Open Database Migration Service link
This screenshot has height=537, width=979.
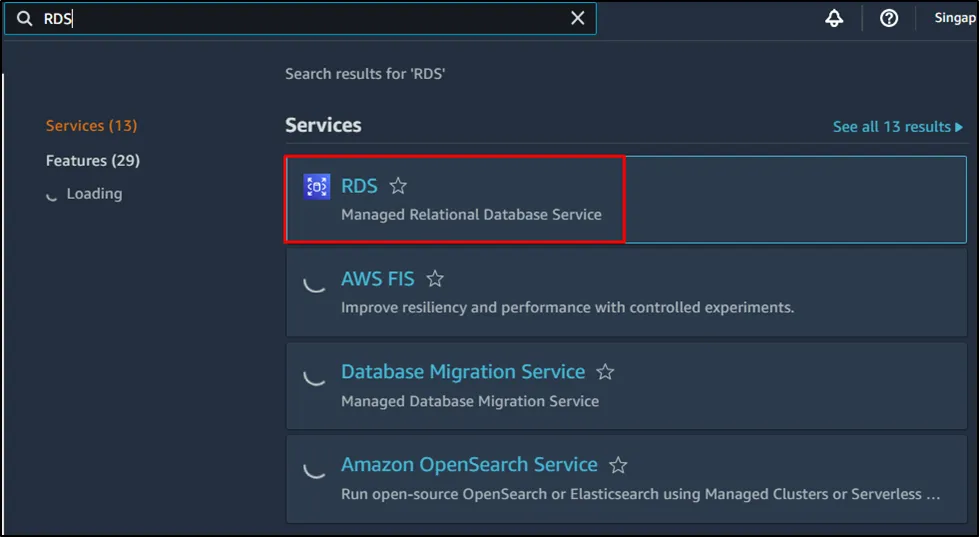pyautogui.click(x=463, y=372)
